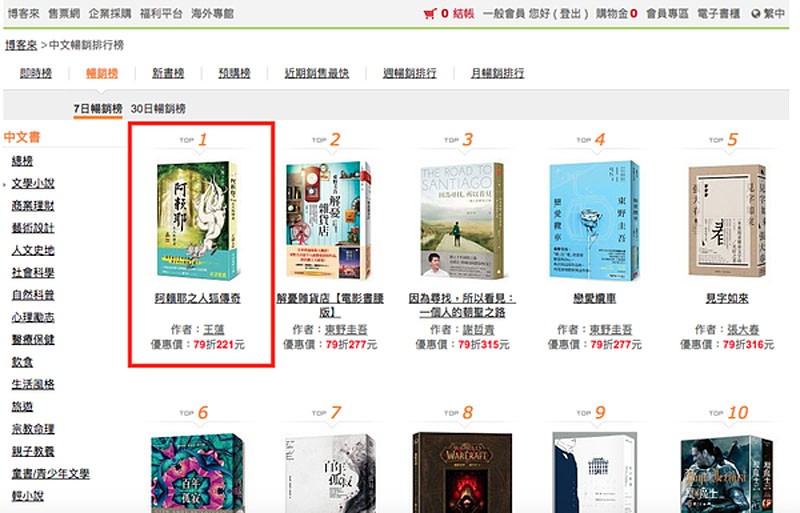The image size is (800, 513).
Task: Click the 博客來 breadcrumb link
Action: point(21,45)
